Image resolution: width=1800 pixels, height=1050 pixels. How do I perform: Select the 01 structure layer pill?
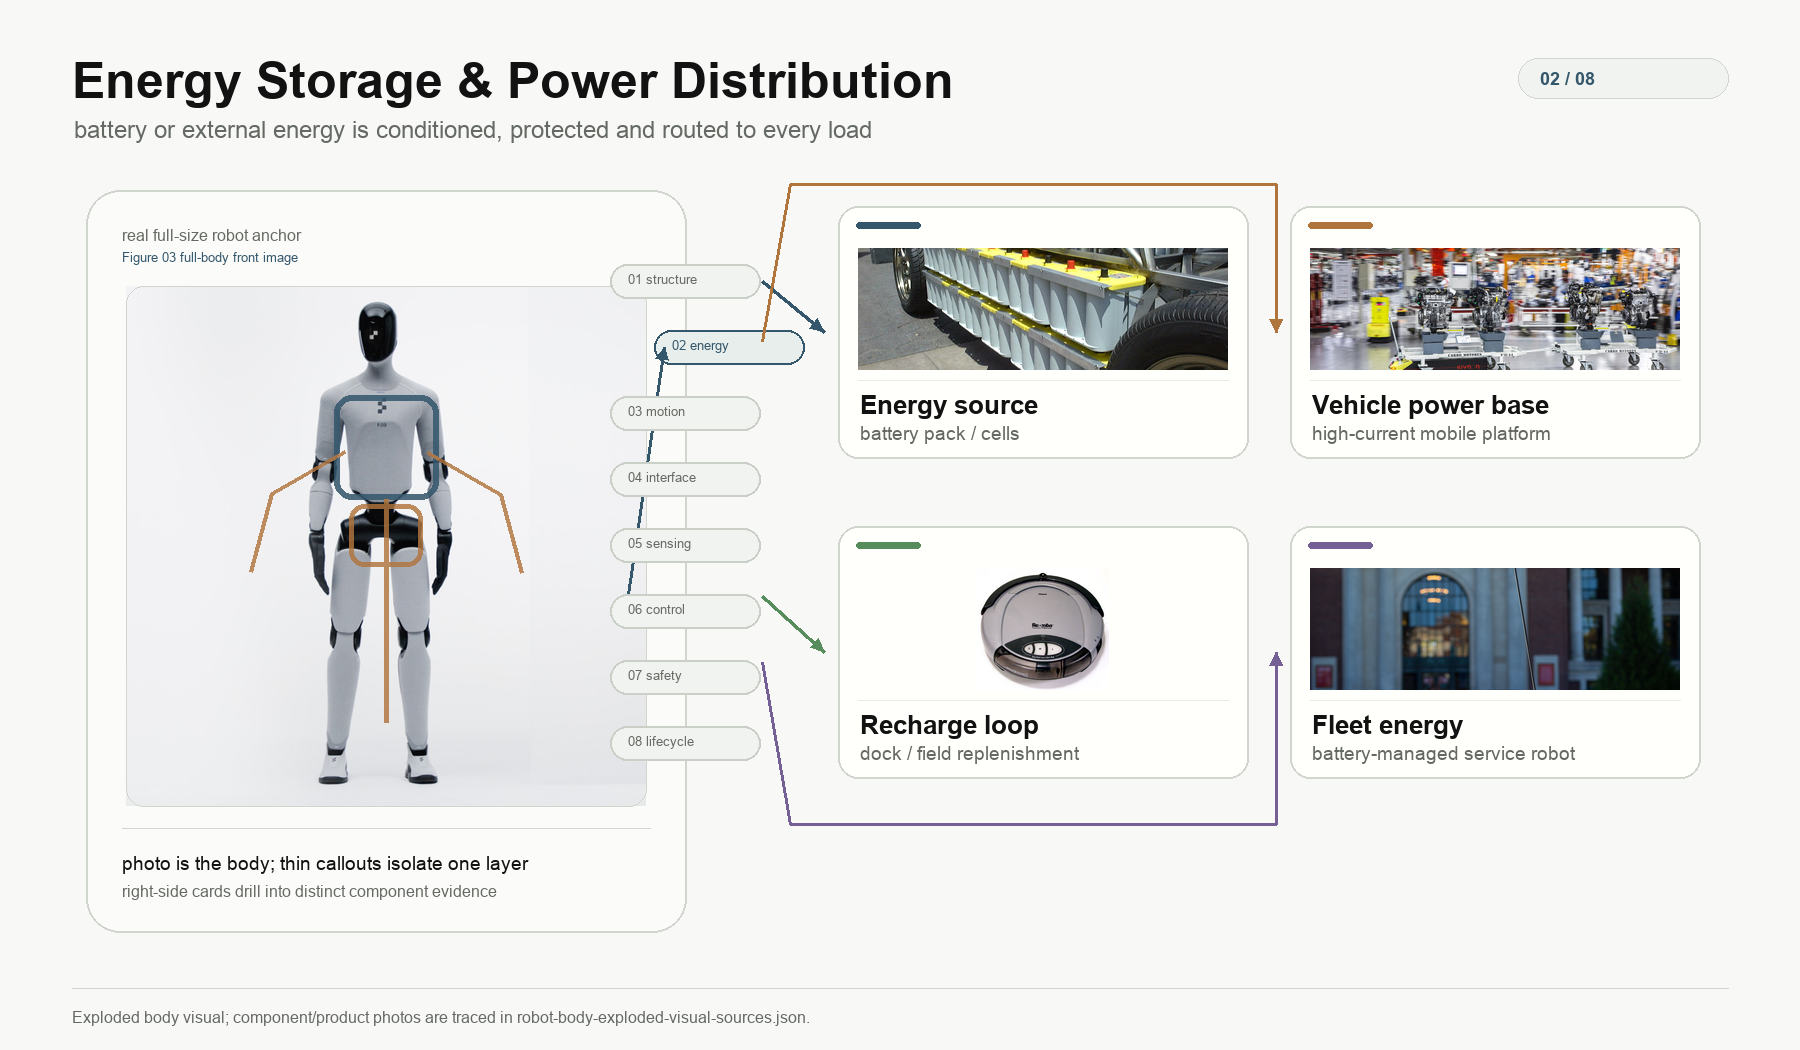(x=685, y=281)
